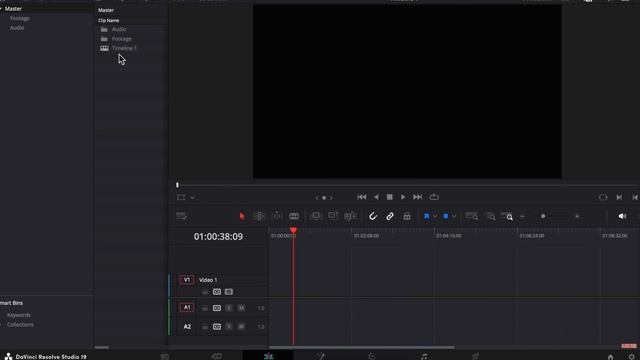The image size is (640, 360).
Task: Select Keywords under Smart Bins
Action: point(19,315)
